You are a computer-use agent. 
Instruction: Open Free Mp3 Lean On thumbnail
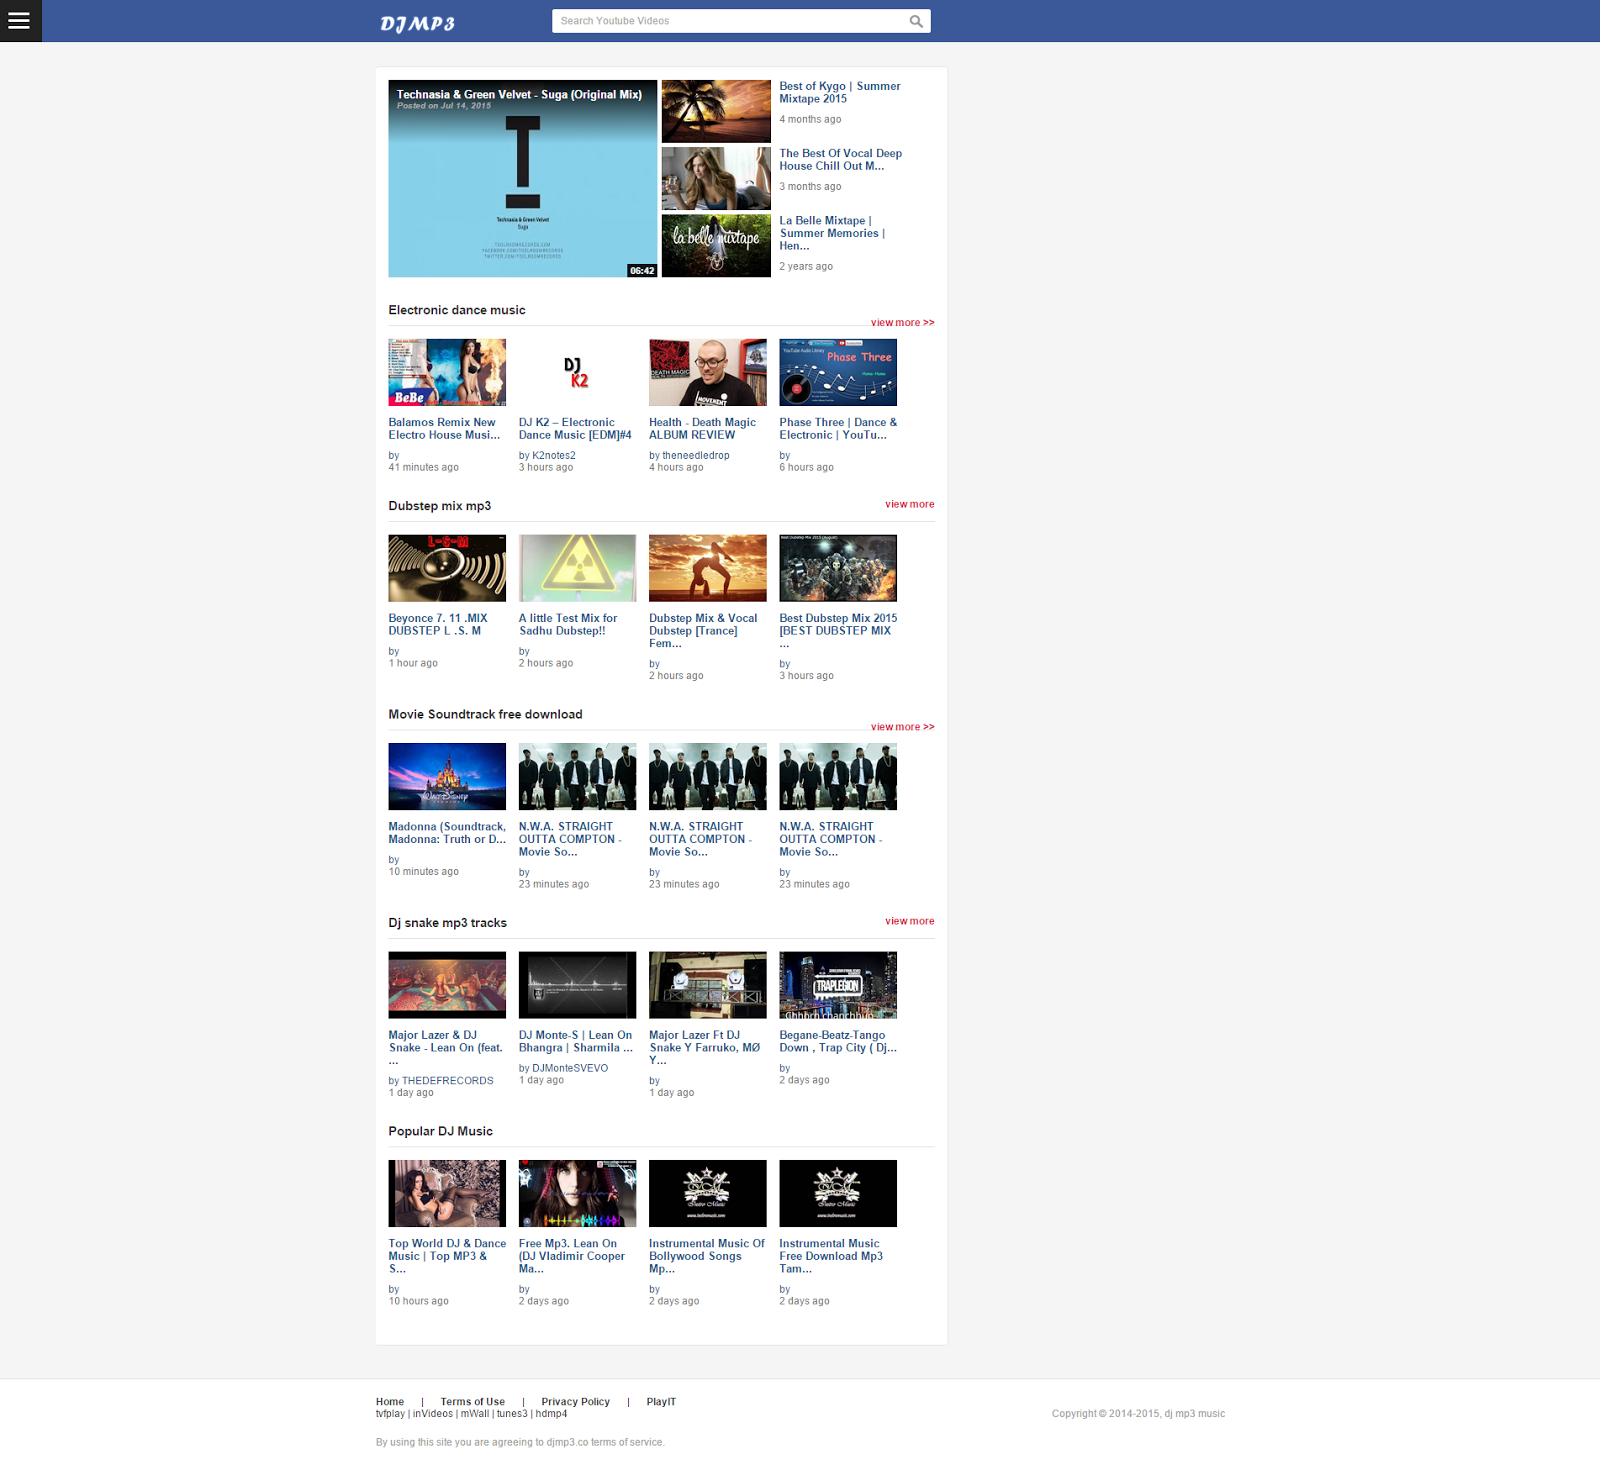(577, 1193)
